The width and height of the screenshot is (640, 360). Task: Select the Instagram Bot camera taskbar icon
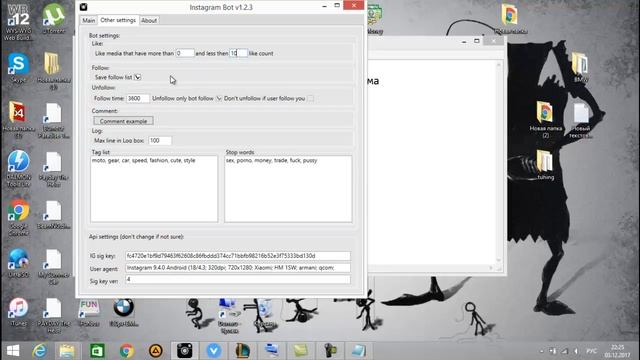point(184,351)
